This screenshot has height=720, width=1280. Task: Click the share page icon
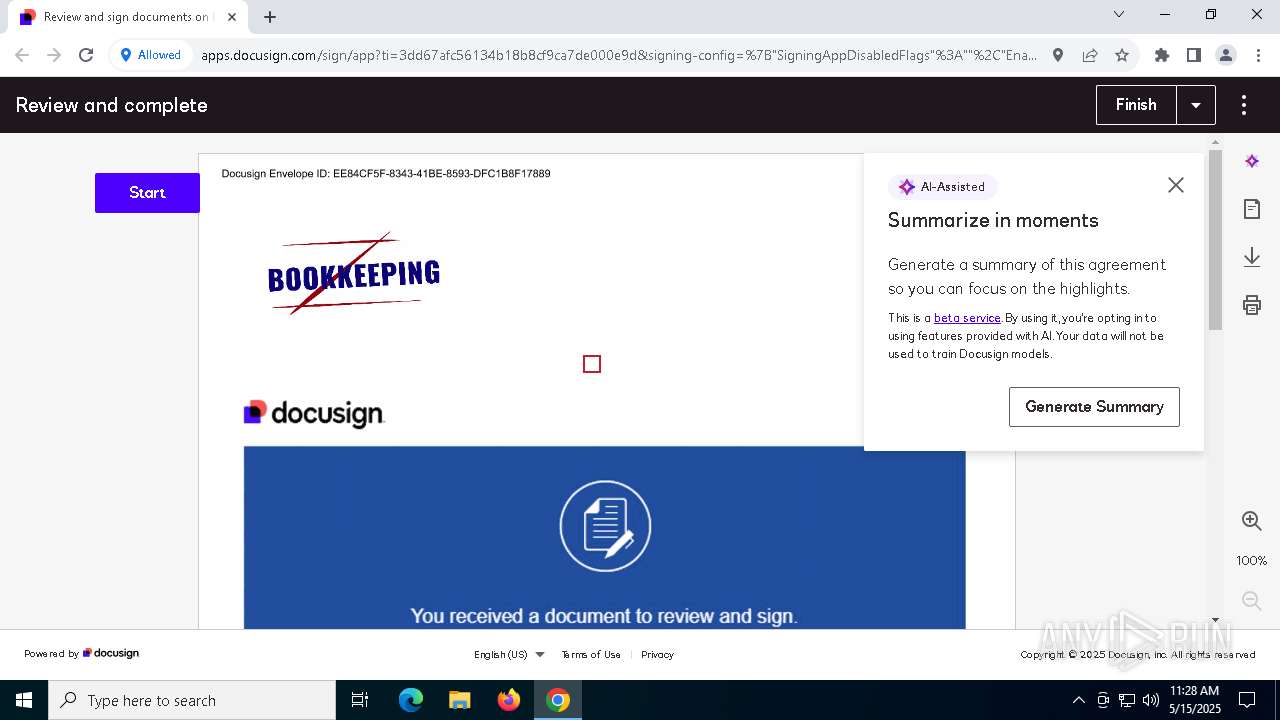pos(1090,55)
